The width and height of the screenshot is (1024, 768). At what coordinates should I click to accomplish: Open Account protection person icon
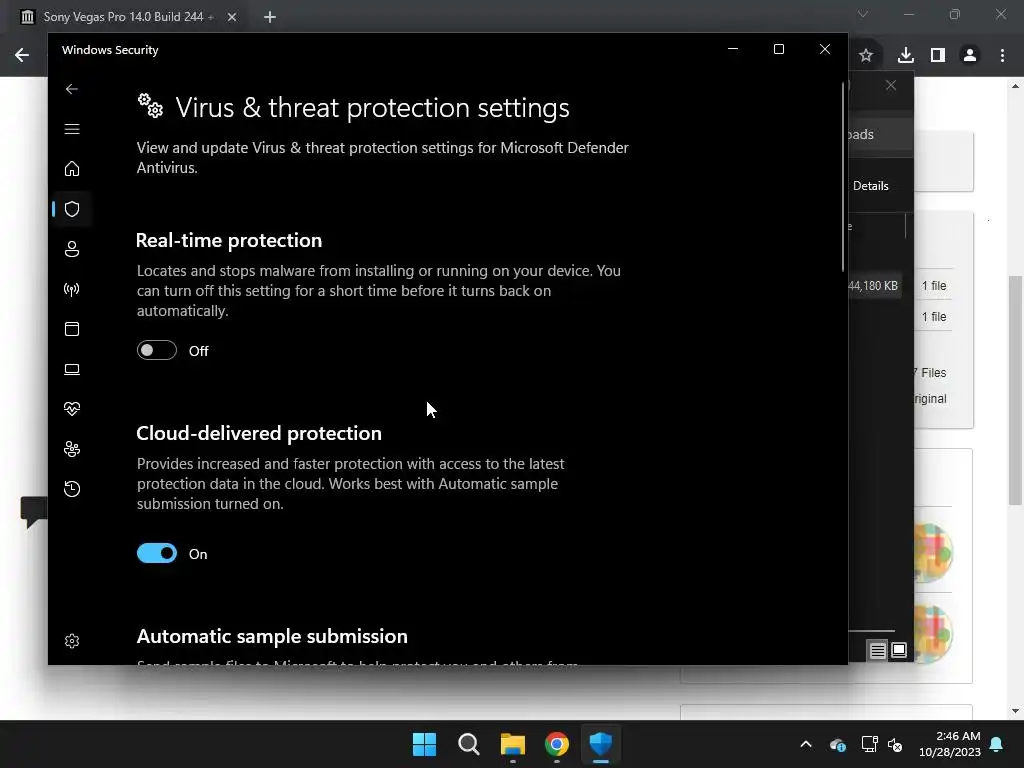(72, 249)
